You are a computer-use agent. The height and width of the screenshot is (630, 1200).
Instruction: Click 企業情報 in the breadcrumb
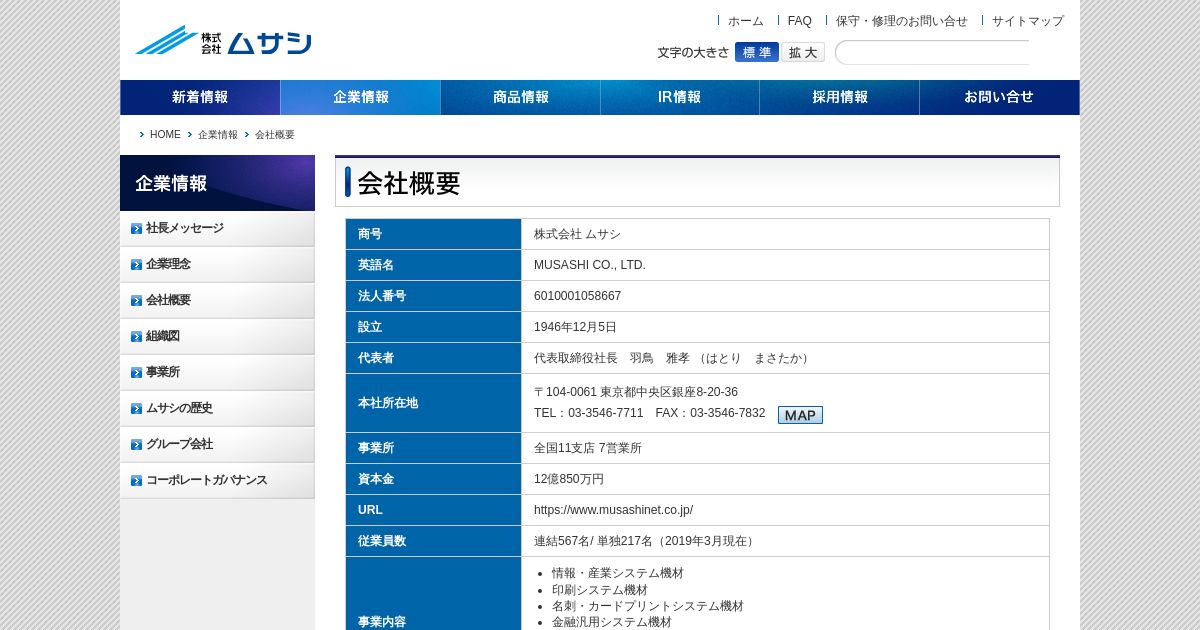tap(218, 134)
